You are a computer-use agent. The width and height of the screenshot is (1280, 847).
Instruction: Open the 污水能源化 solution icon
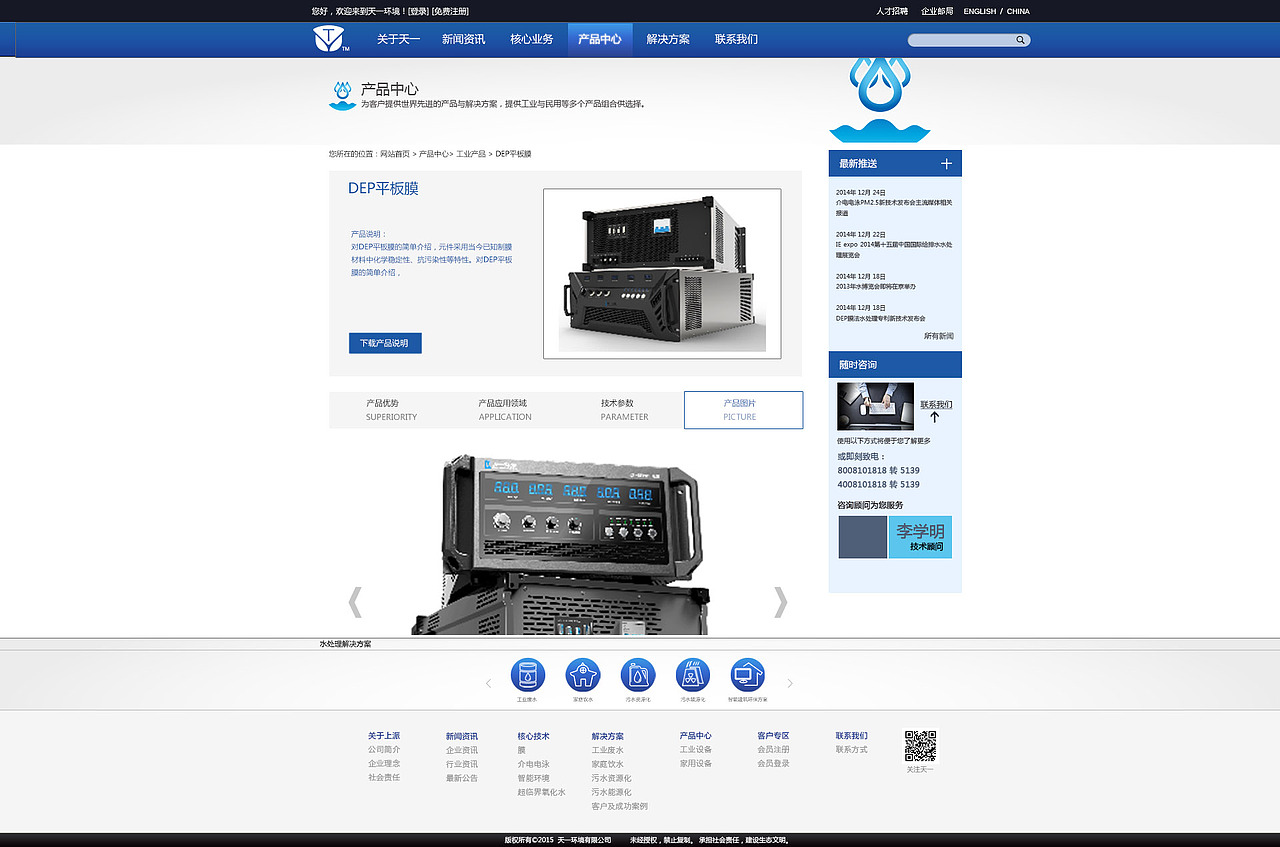(693, 675)
